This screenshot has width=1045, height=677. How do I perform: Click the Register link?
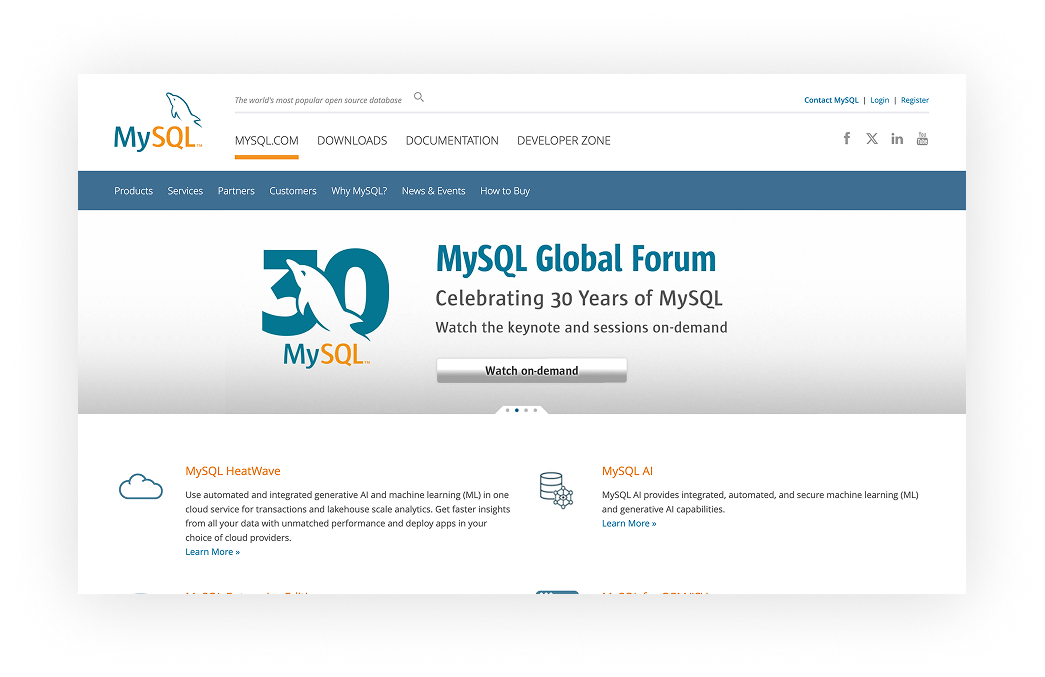pos(915,100)
